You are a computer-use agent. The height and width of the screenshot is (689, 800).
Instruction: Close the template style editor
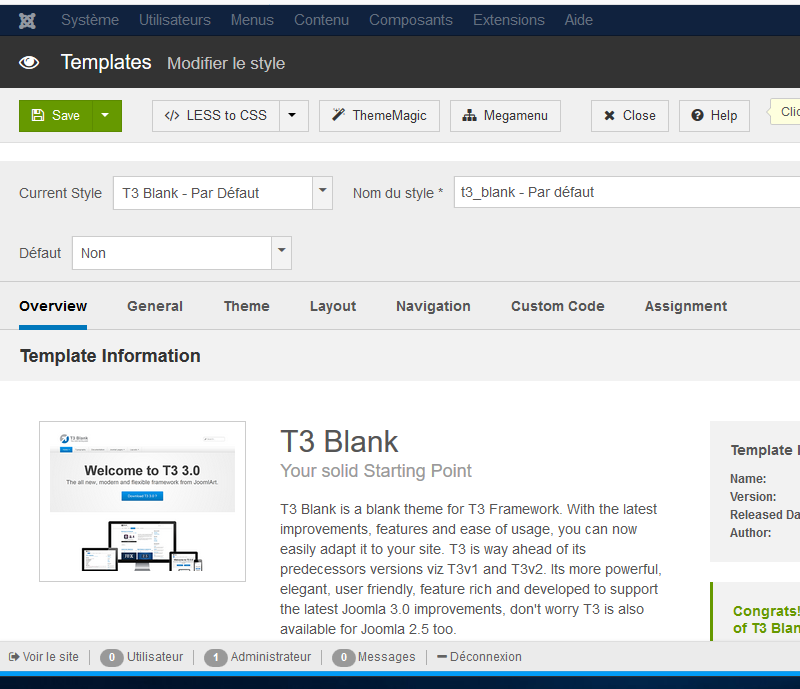(x=629, y=116)
